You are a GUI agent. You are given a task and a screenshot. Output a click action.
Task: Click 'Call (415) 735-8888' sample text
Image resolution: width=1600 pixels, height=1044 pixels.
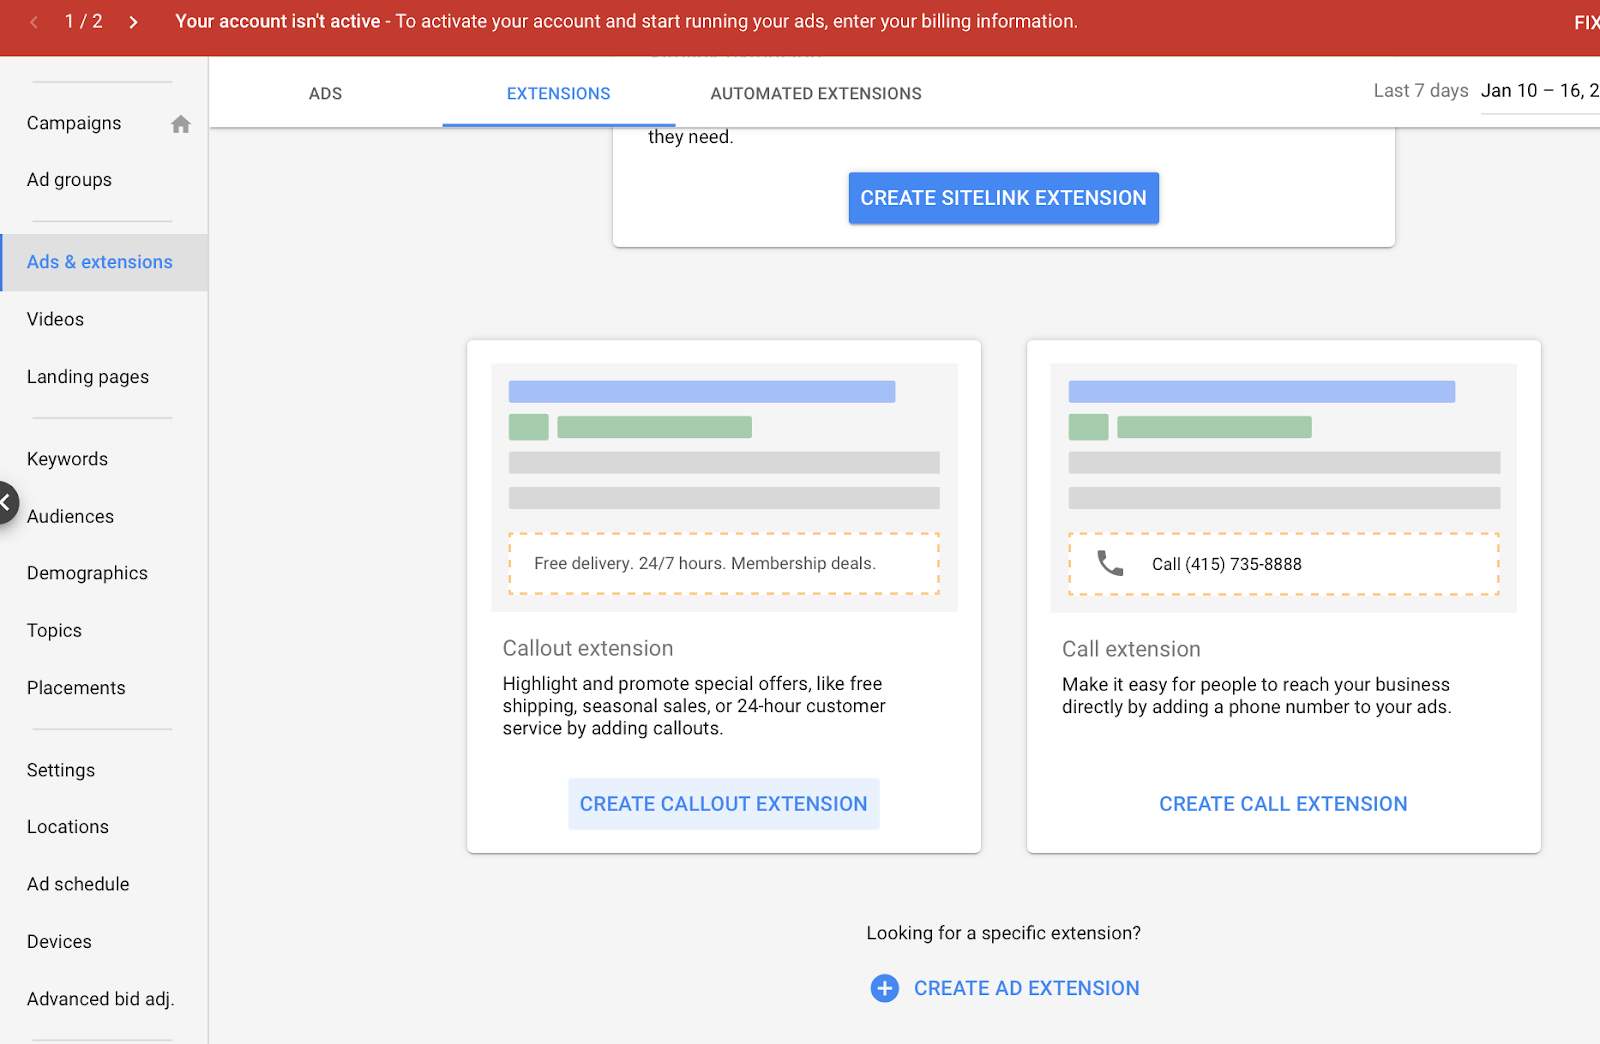point(1227,564)
